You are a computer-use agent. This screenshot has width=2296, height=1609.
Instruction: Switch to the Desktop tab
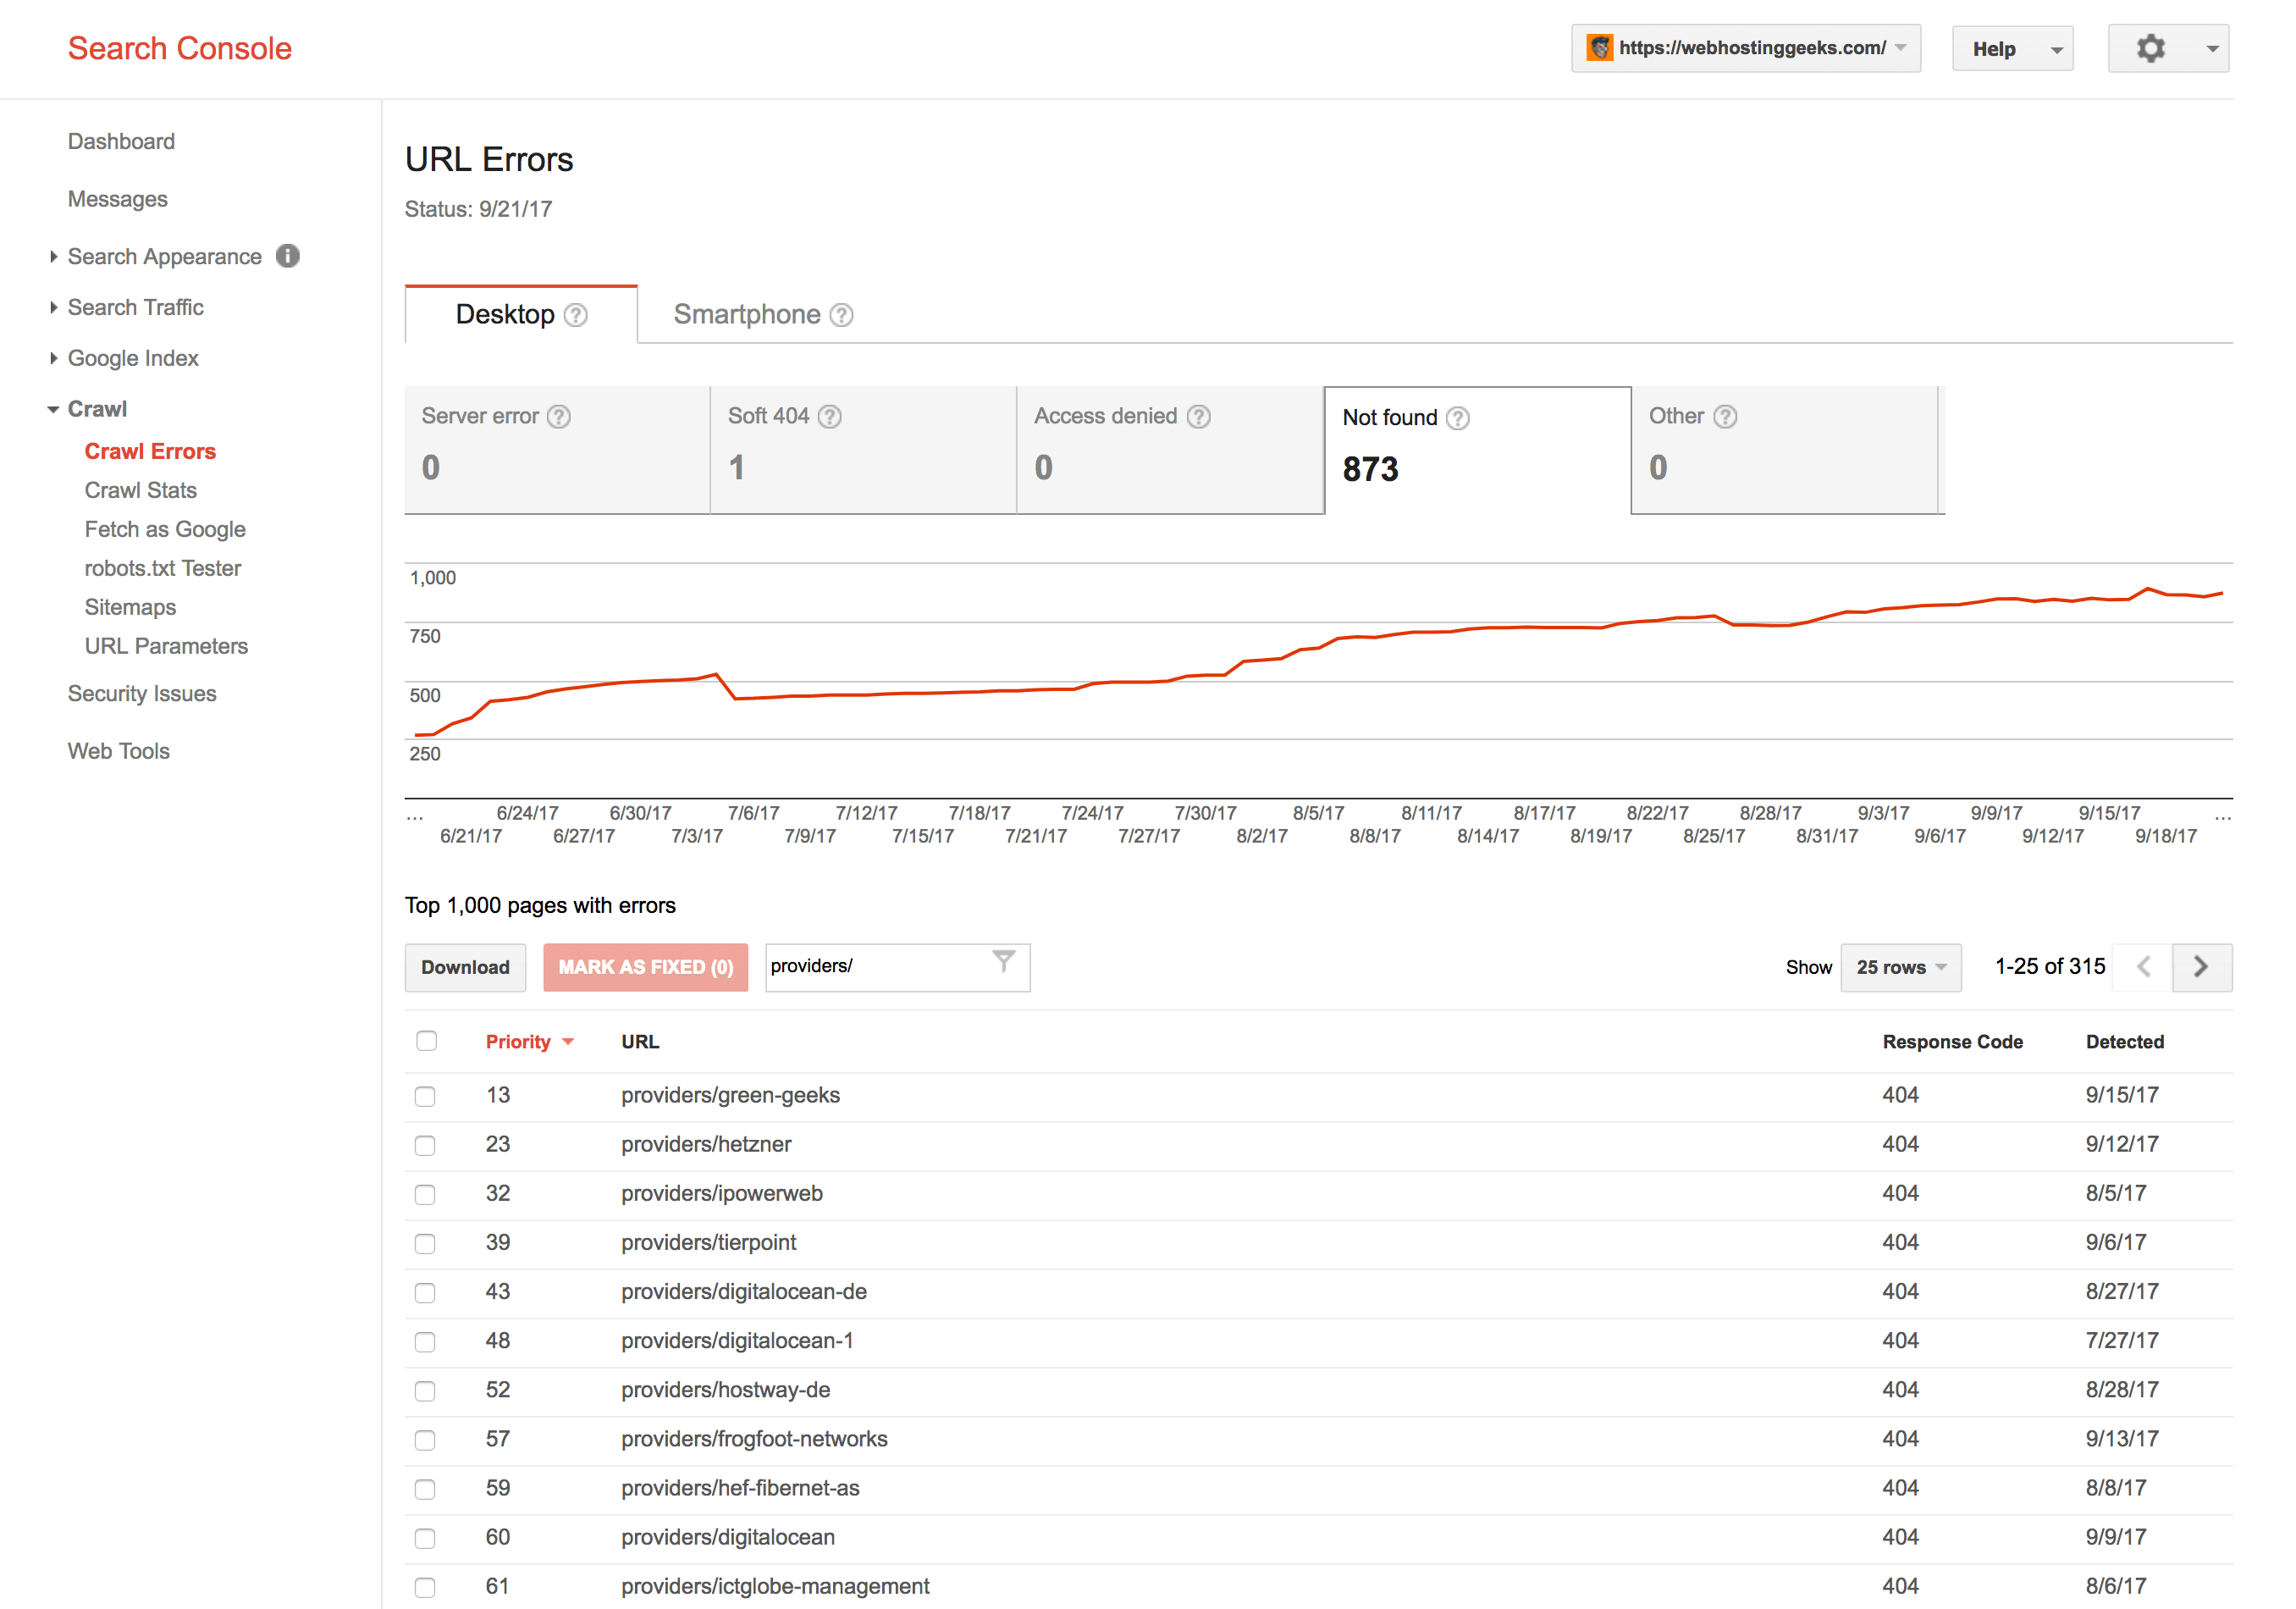tap(521, 314)
